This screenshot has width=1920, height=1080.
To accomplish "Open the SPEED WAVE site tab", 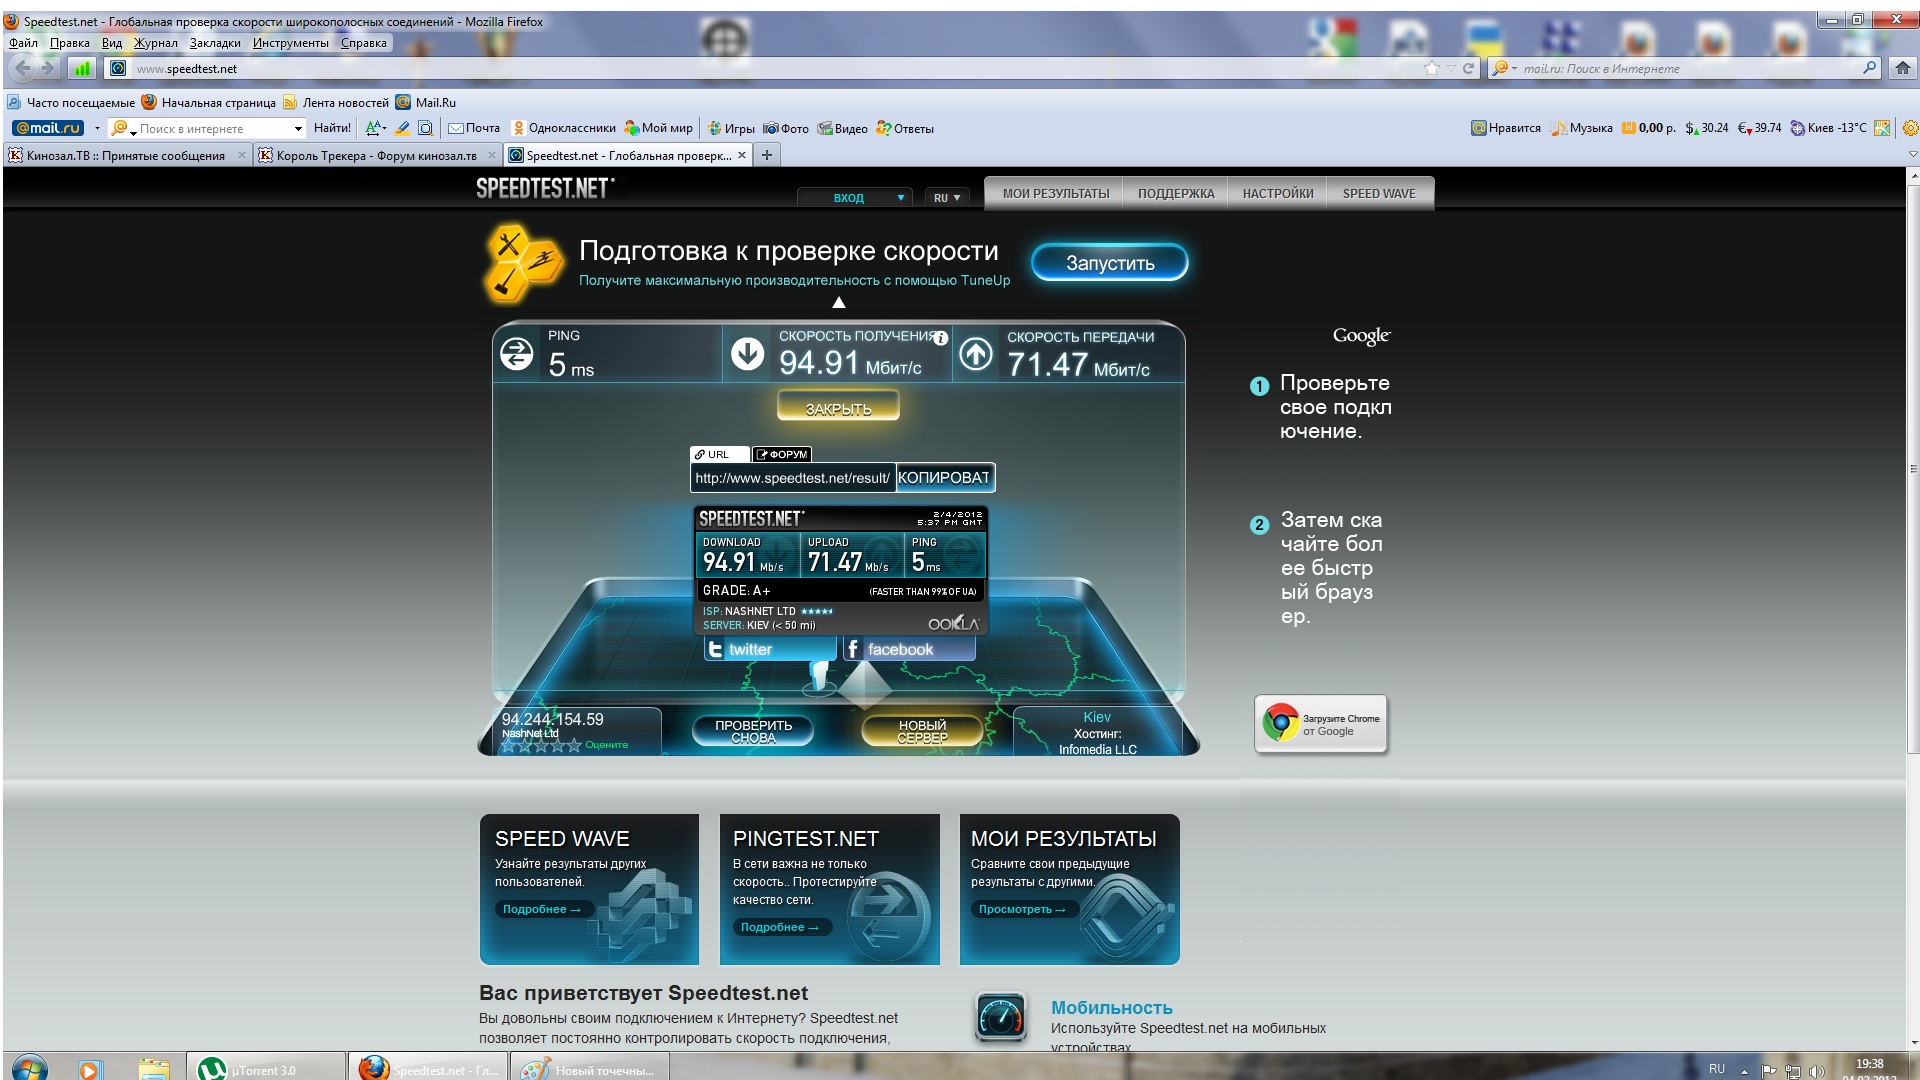I will click(x=1379, y=194).
